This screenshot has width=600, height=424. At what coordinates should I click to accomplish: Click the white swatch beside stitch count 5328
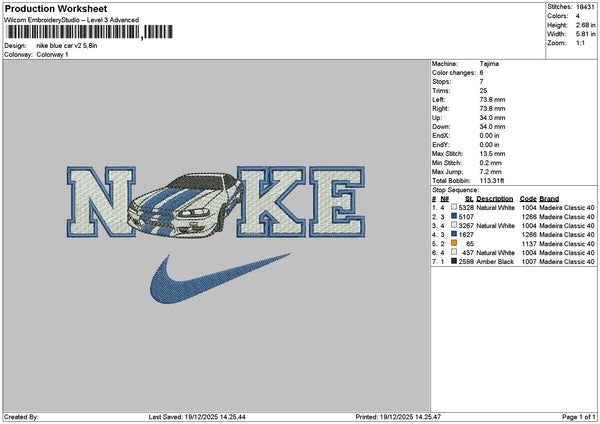tap(454, 207)
